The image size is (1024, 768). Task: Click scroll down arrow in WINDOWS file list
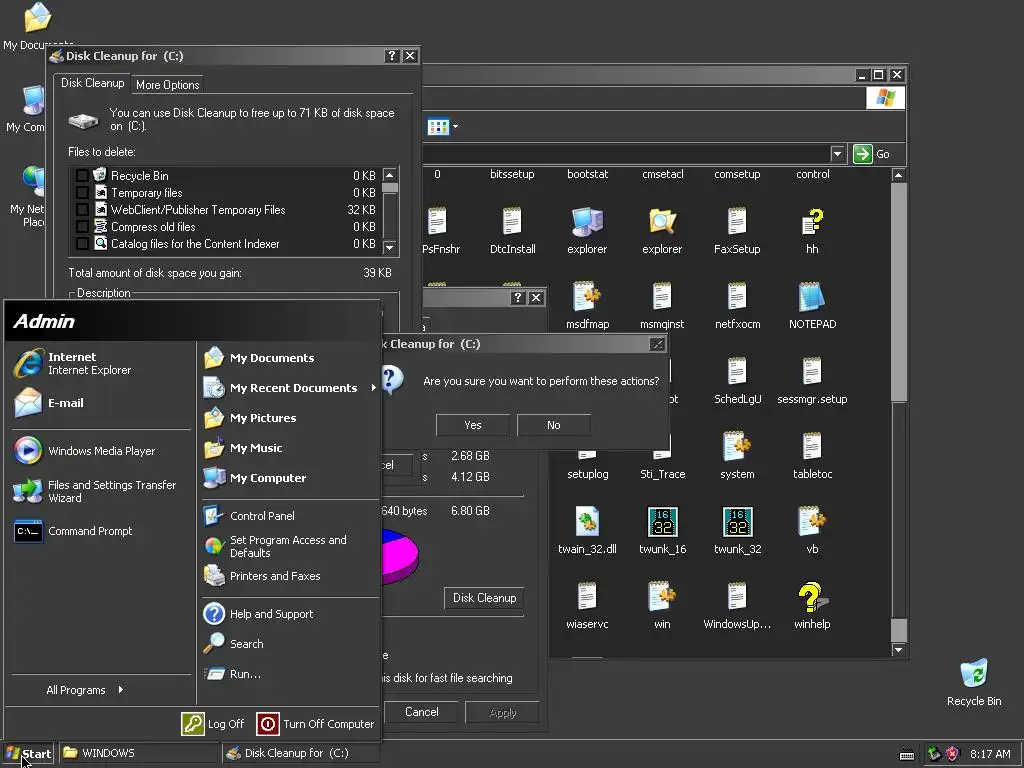pyautogui.click(x=899, y=649)
